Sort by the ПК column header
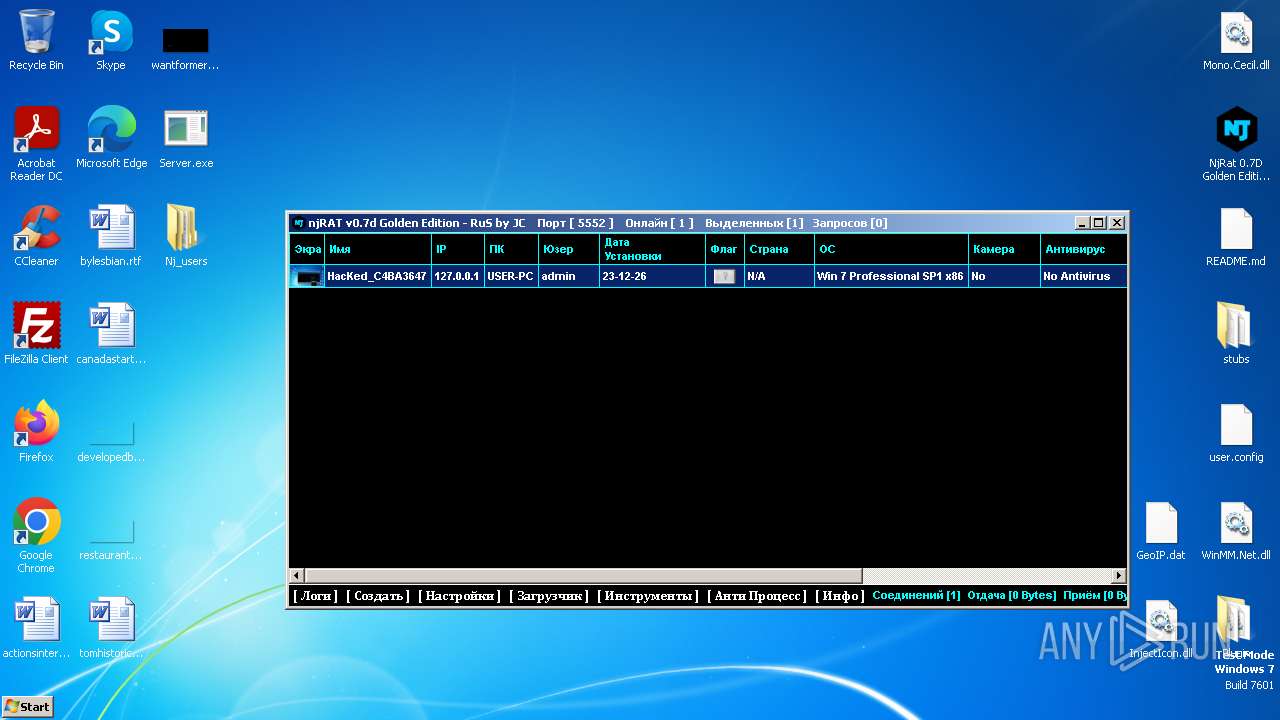This screenshot has width=1280, height=720. [x=512, y=249]
